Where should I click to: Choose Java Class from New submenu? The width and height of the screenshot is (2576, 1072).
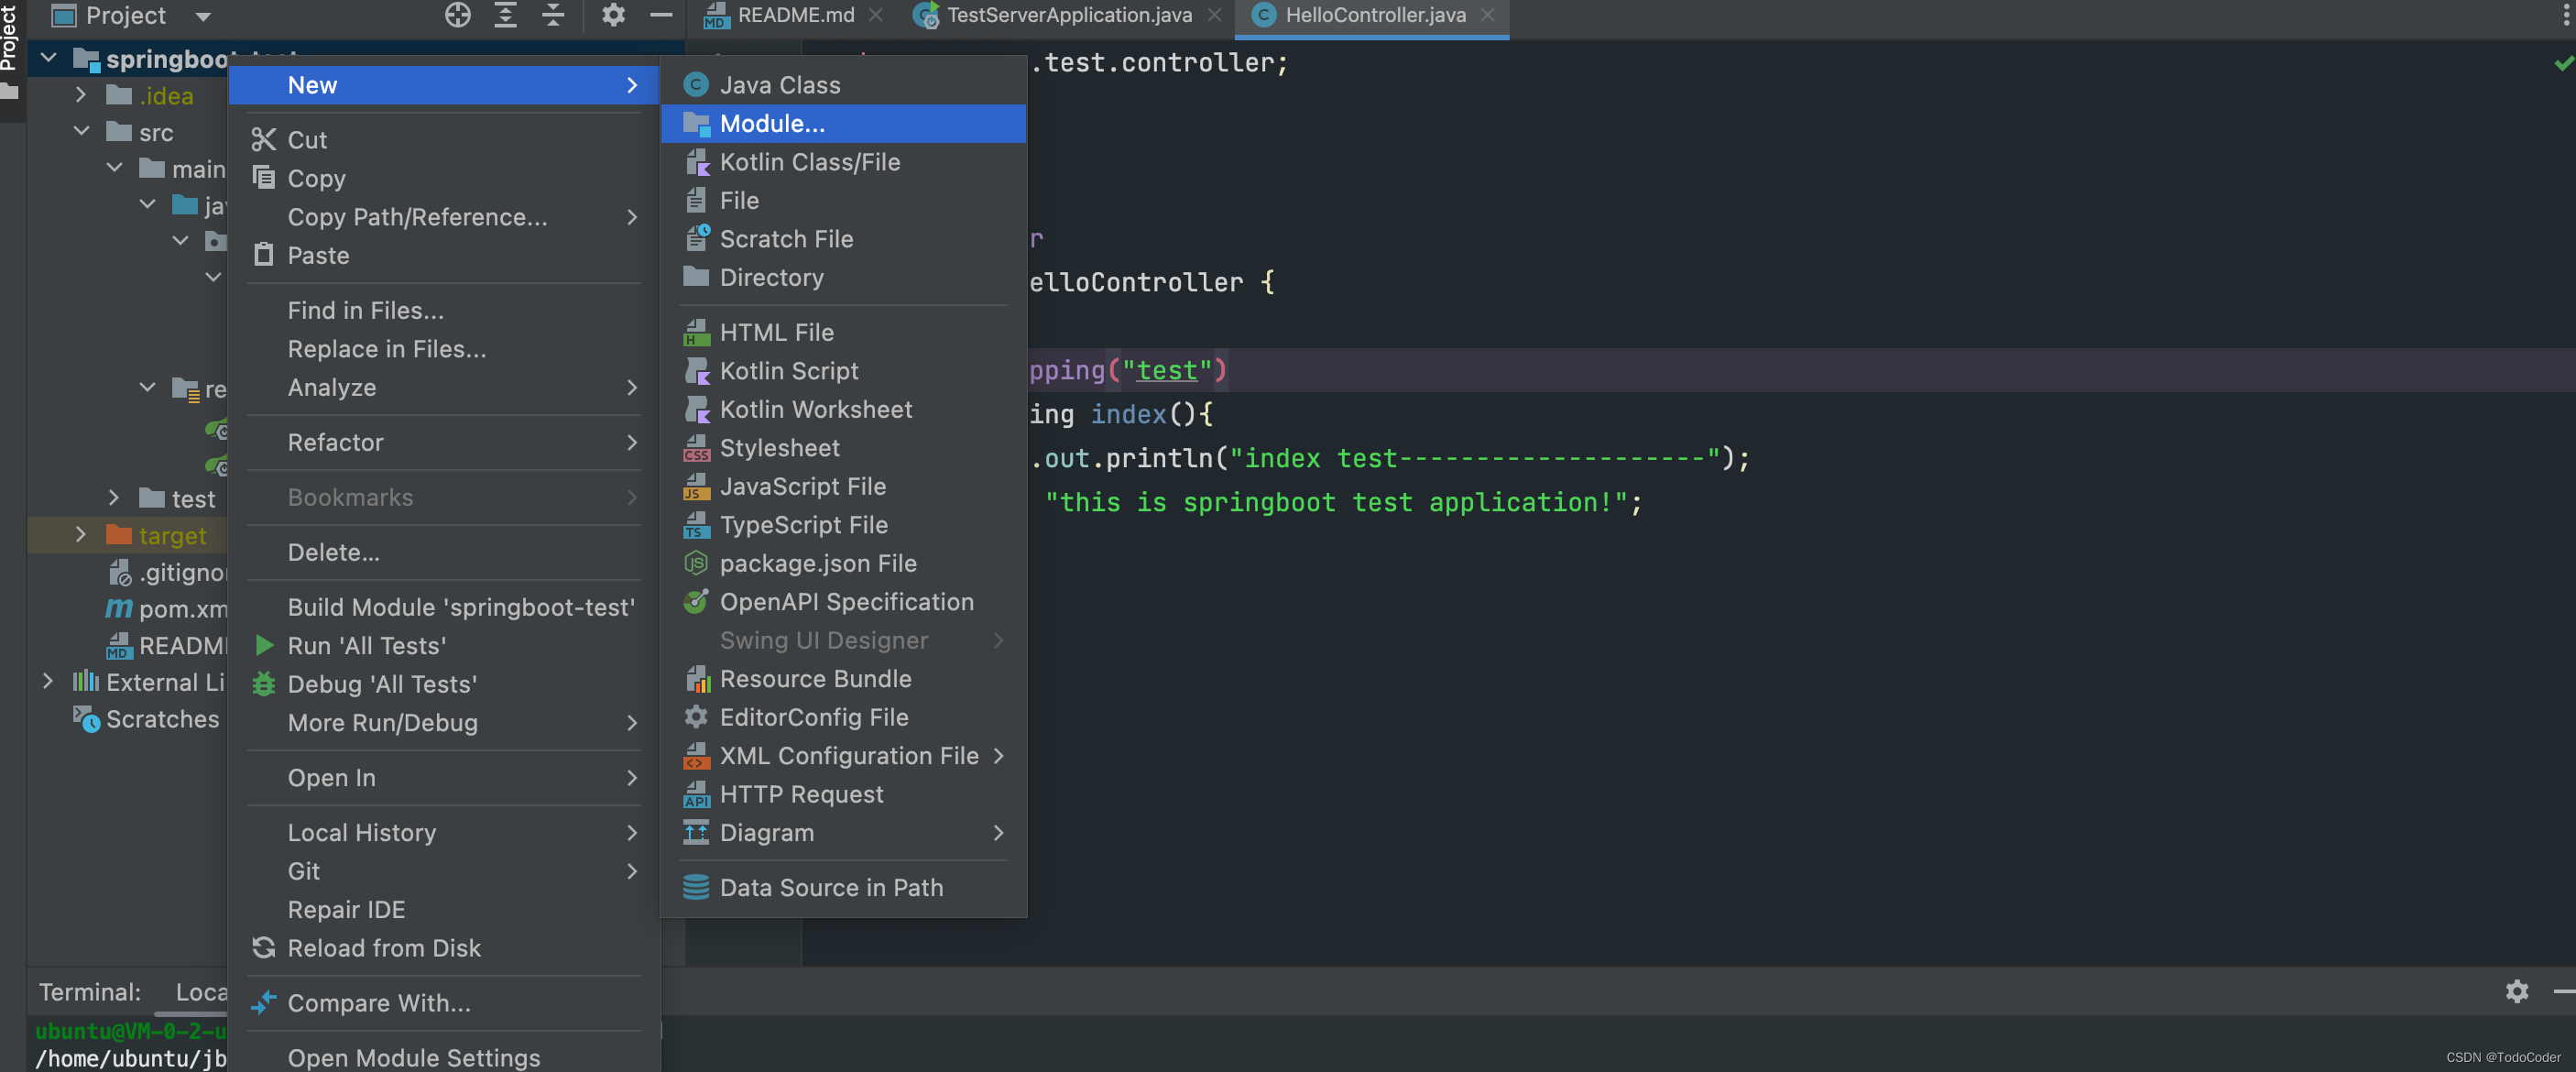(x=843, y=85)
